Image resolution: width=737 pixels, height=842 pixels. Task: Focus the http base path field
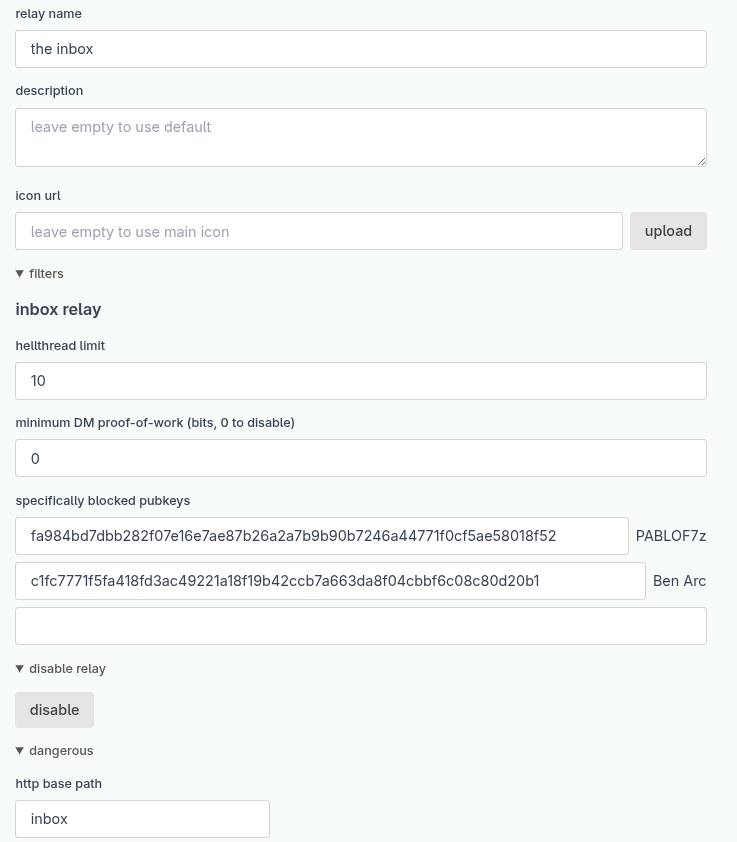pos(142,819)
